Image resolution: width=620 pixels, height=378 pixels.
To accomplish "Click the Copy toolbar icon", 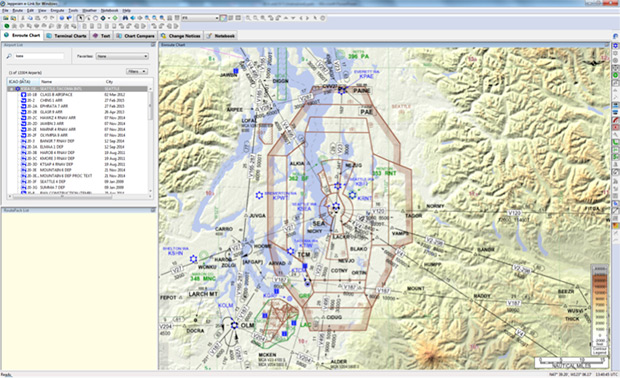I will tap(30, 18).
